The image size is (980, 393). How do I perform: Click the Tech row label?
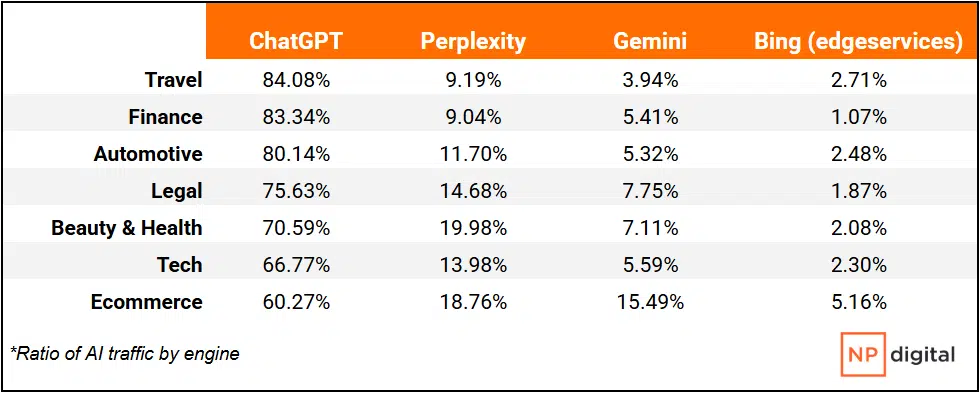[x=180, y=265]
